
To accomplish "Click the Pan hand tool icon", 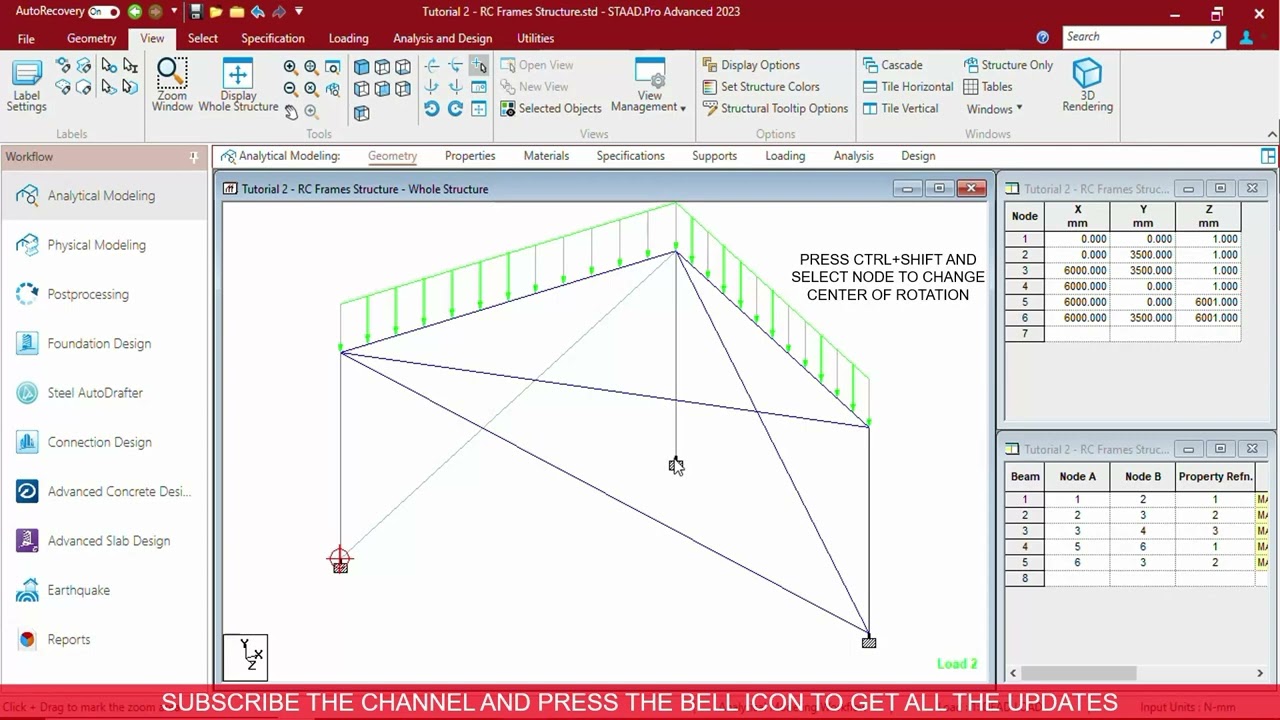I will 291,111.
